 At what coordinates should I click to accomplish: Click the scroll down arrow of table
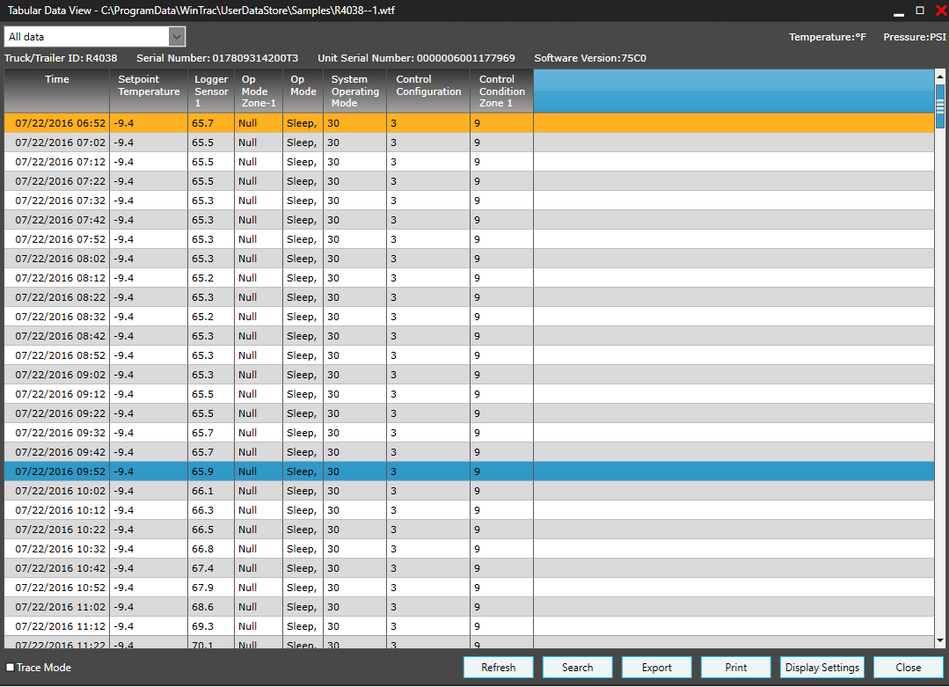coord(940,641)
